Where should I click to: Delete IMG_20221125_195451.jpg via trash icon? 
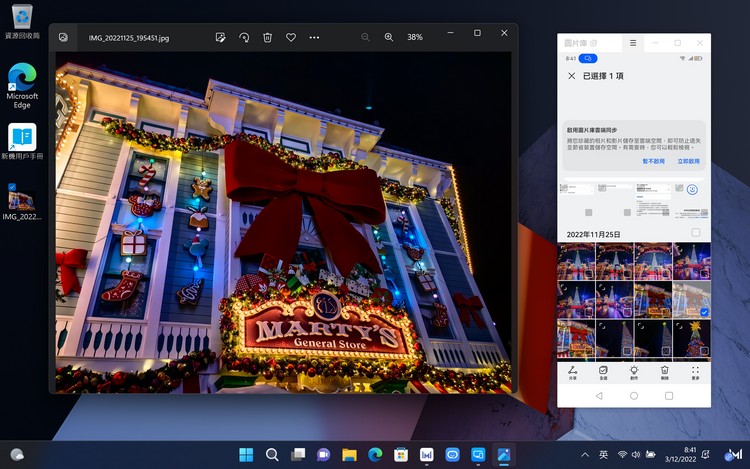coord(267,37)
